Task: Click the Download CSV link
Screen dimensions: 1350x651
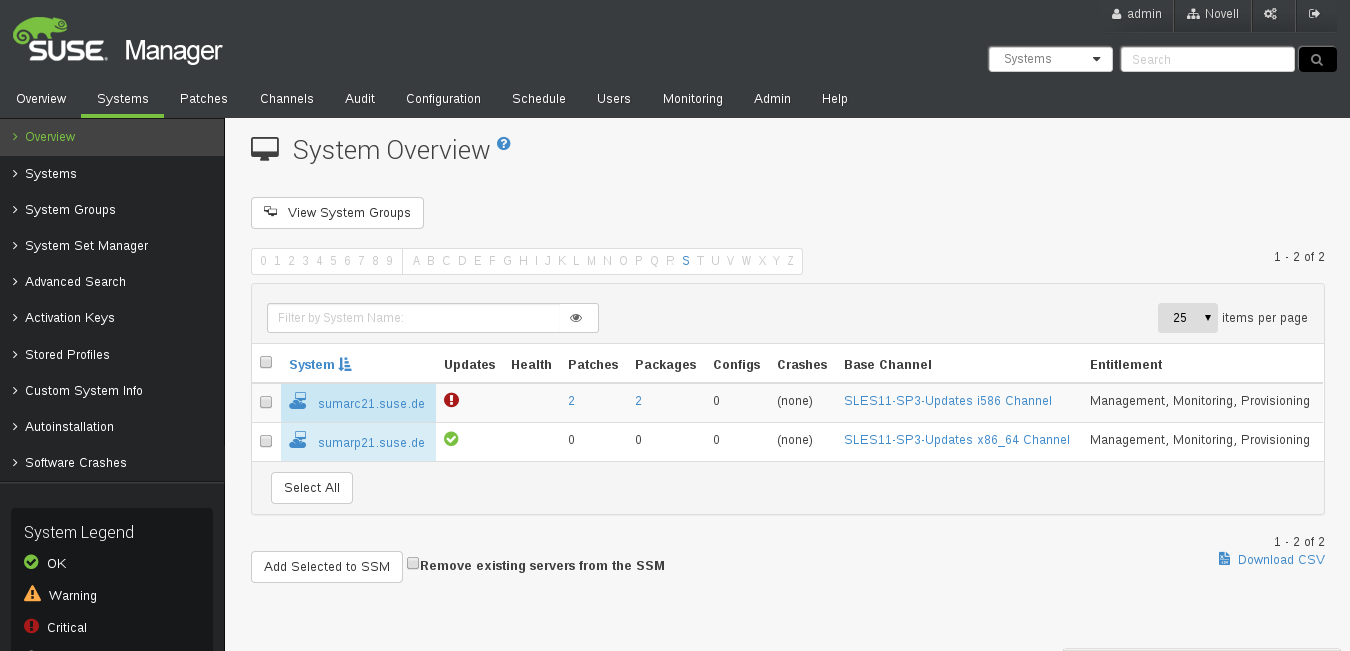Action: [1281, 560]
